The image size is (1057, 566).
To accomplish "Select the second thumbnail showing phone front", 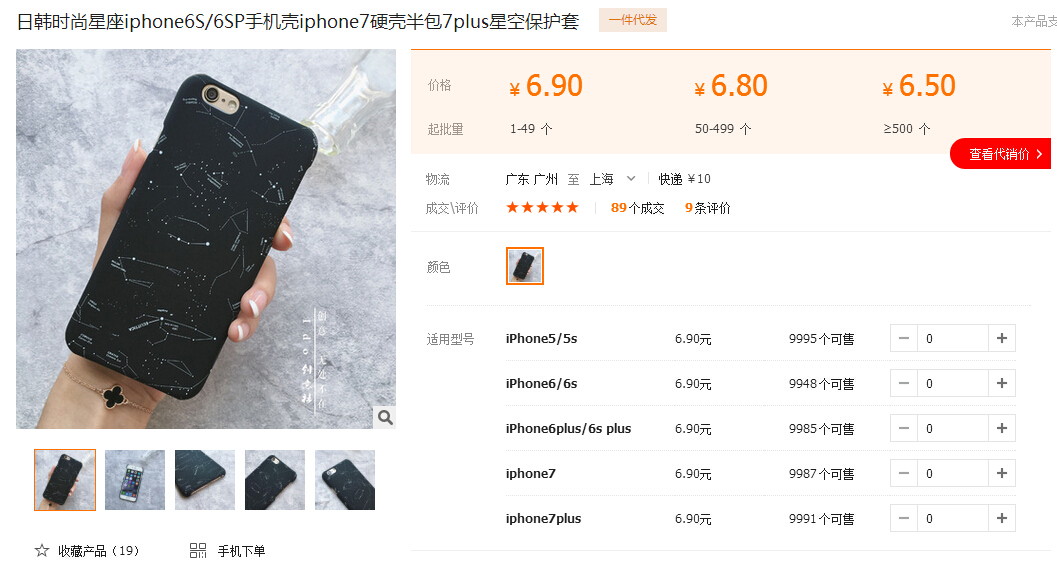I will coord(135,480).
